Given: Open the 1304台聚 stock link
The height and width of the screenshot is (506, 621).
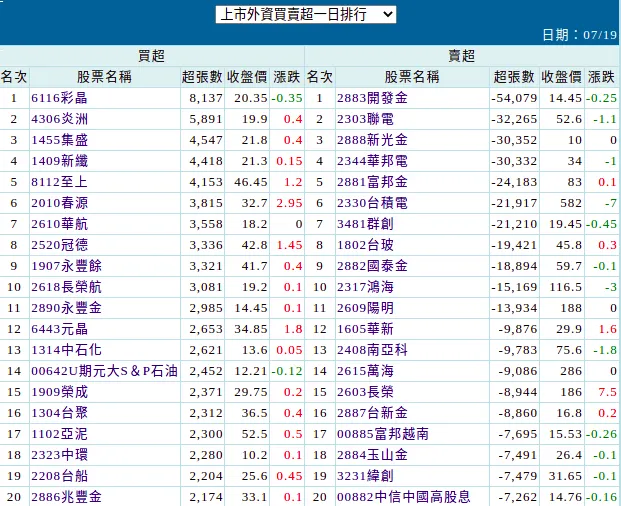Looking at the screenshot, I should point(59,413).
